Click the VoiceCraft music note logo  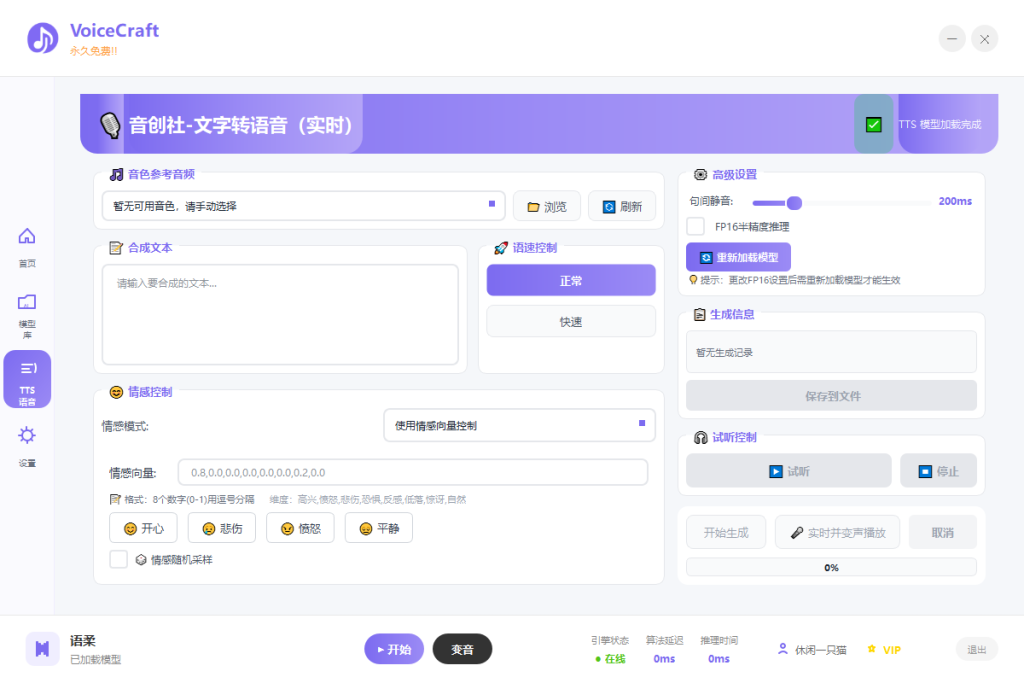(x=42, y=38)
